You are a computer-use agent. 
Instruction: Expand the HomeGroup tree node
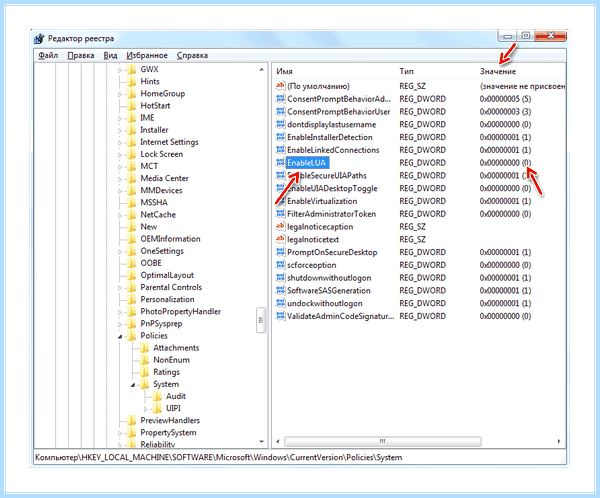click(x=120, y=94)
